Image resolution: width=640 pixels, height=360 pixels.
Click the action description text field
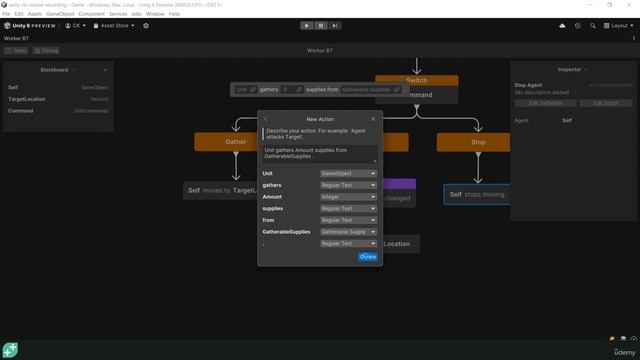tap(320, 154)
